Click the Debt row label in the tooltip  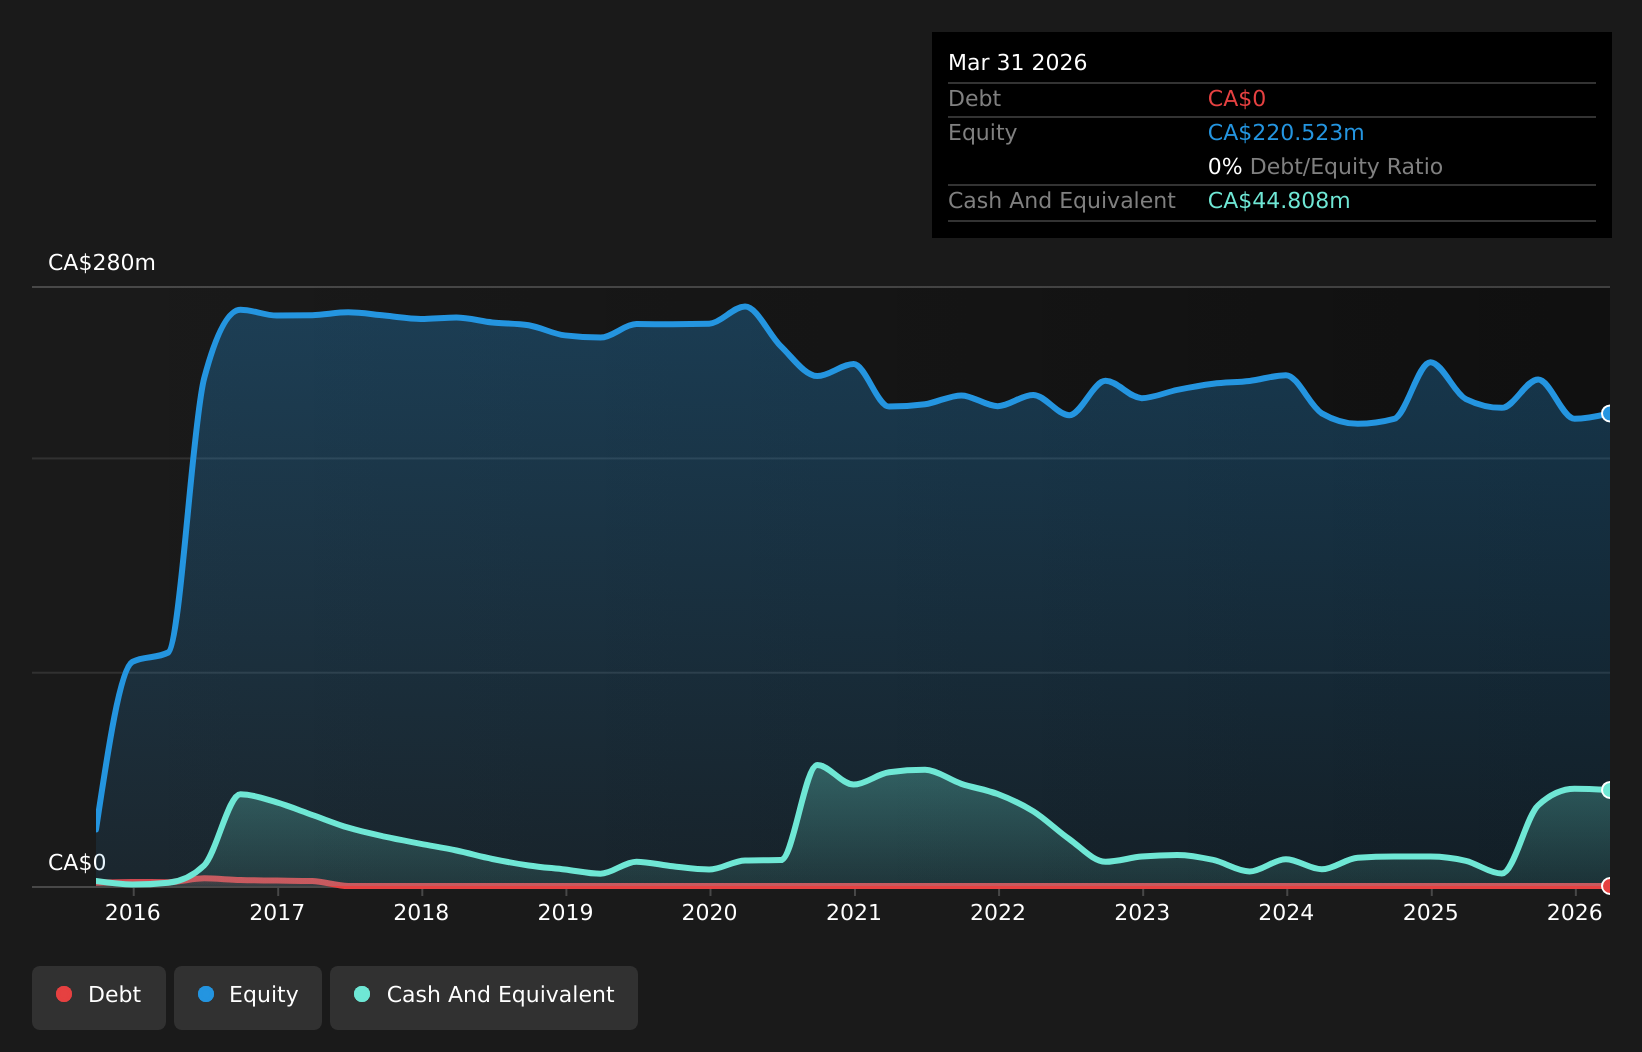(x=974, y=99)
